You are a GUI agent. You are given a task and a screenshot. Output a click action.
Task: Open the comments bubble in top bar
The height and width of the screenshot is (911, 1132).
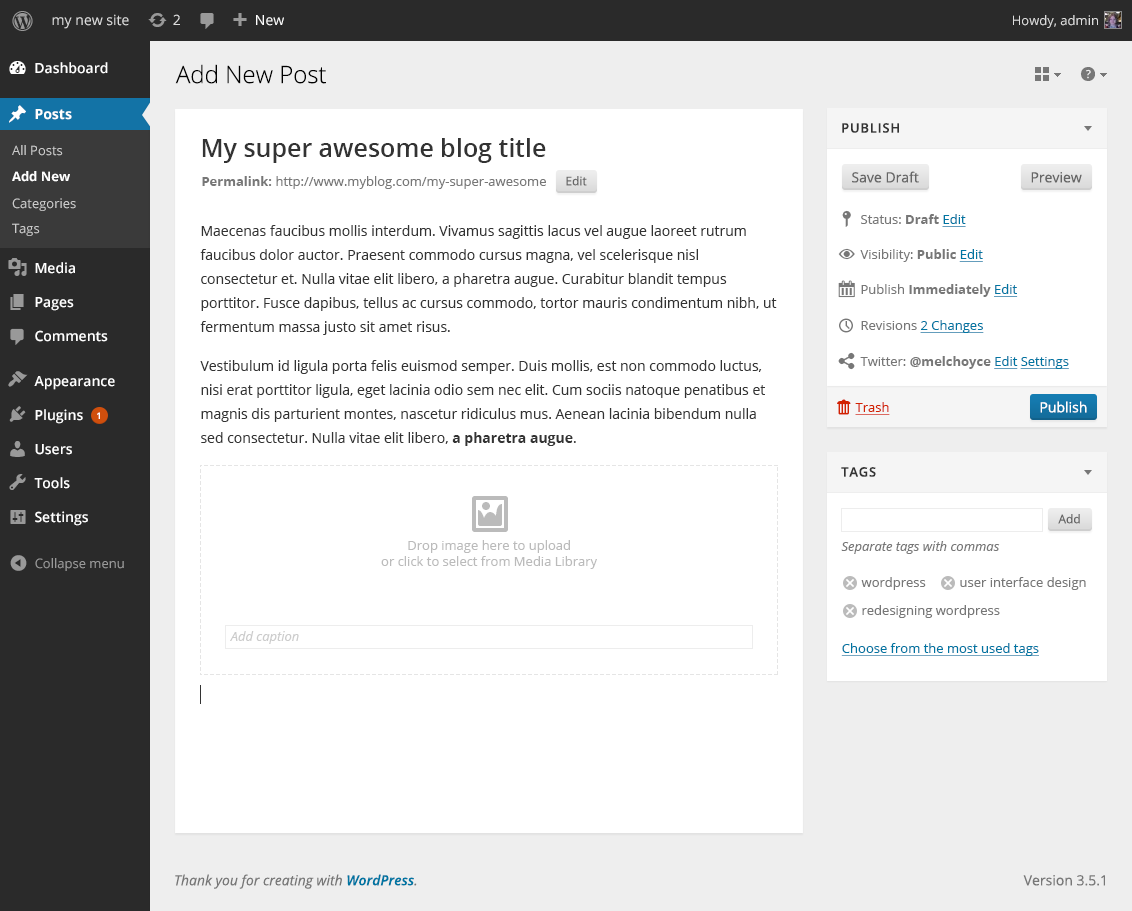click(206, 20)
